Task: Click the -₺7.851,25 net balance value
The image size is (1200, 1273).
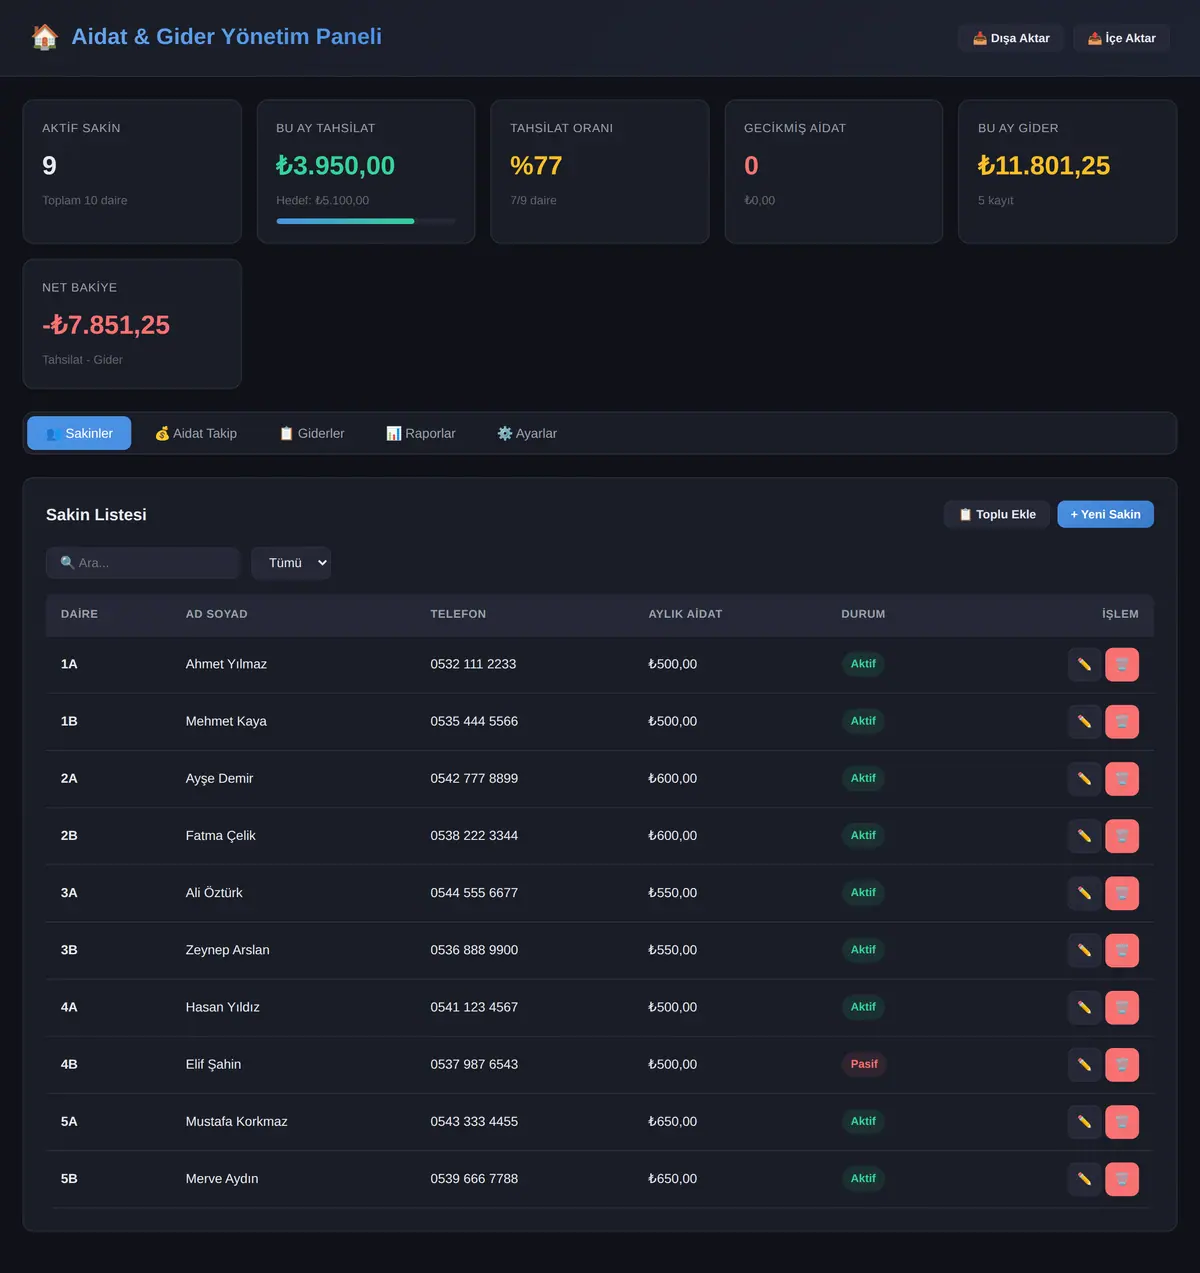Action: pyautogui.click(x=106, y=325)
